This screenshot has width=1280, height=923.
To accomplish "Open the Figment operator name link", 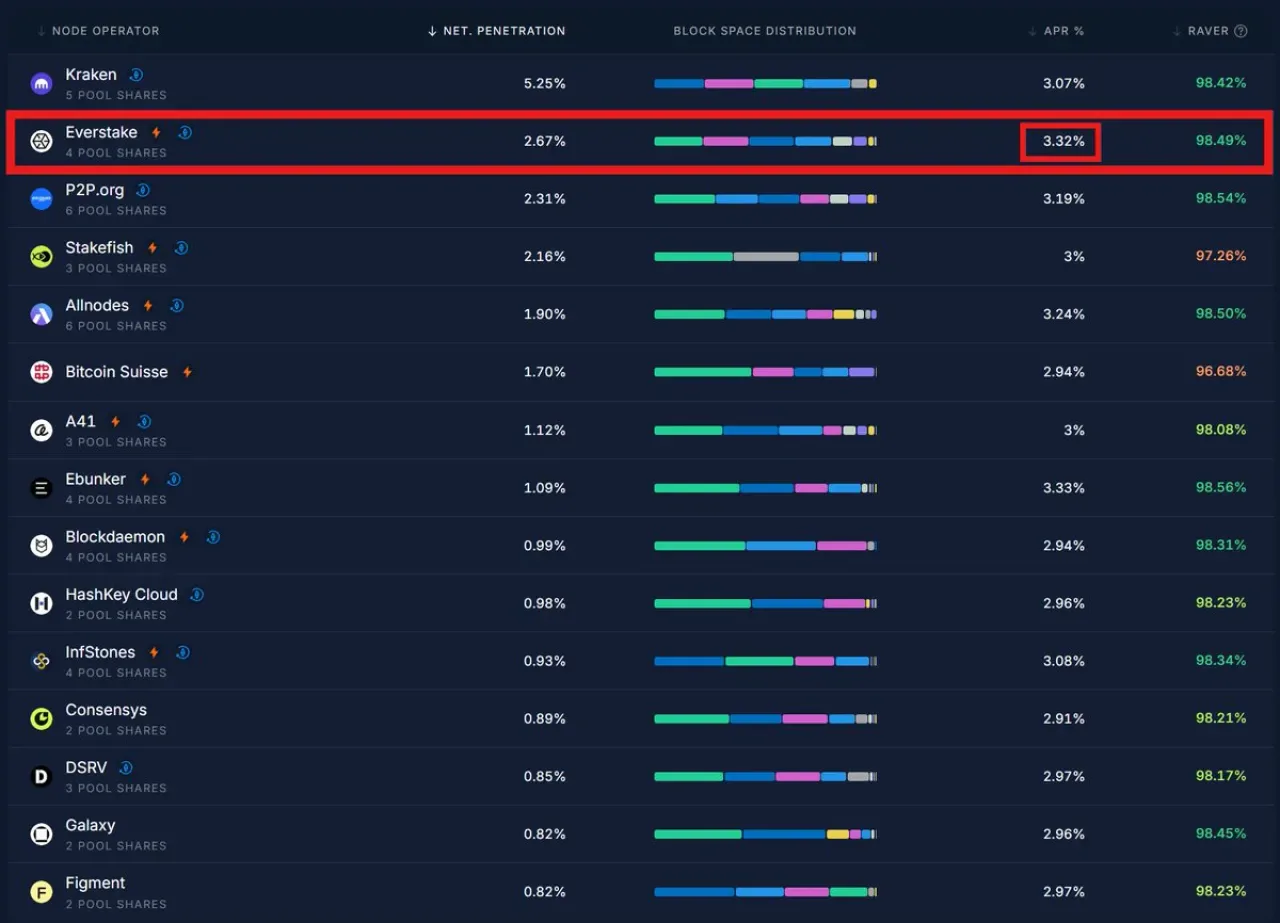I will [95, 883].
